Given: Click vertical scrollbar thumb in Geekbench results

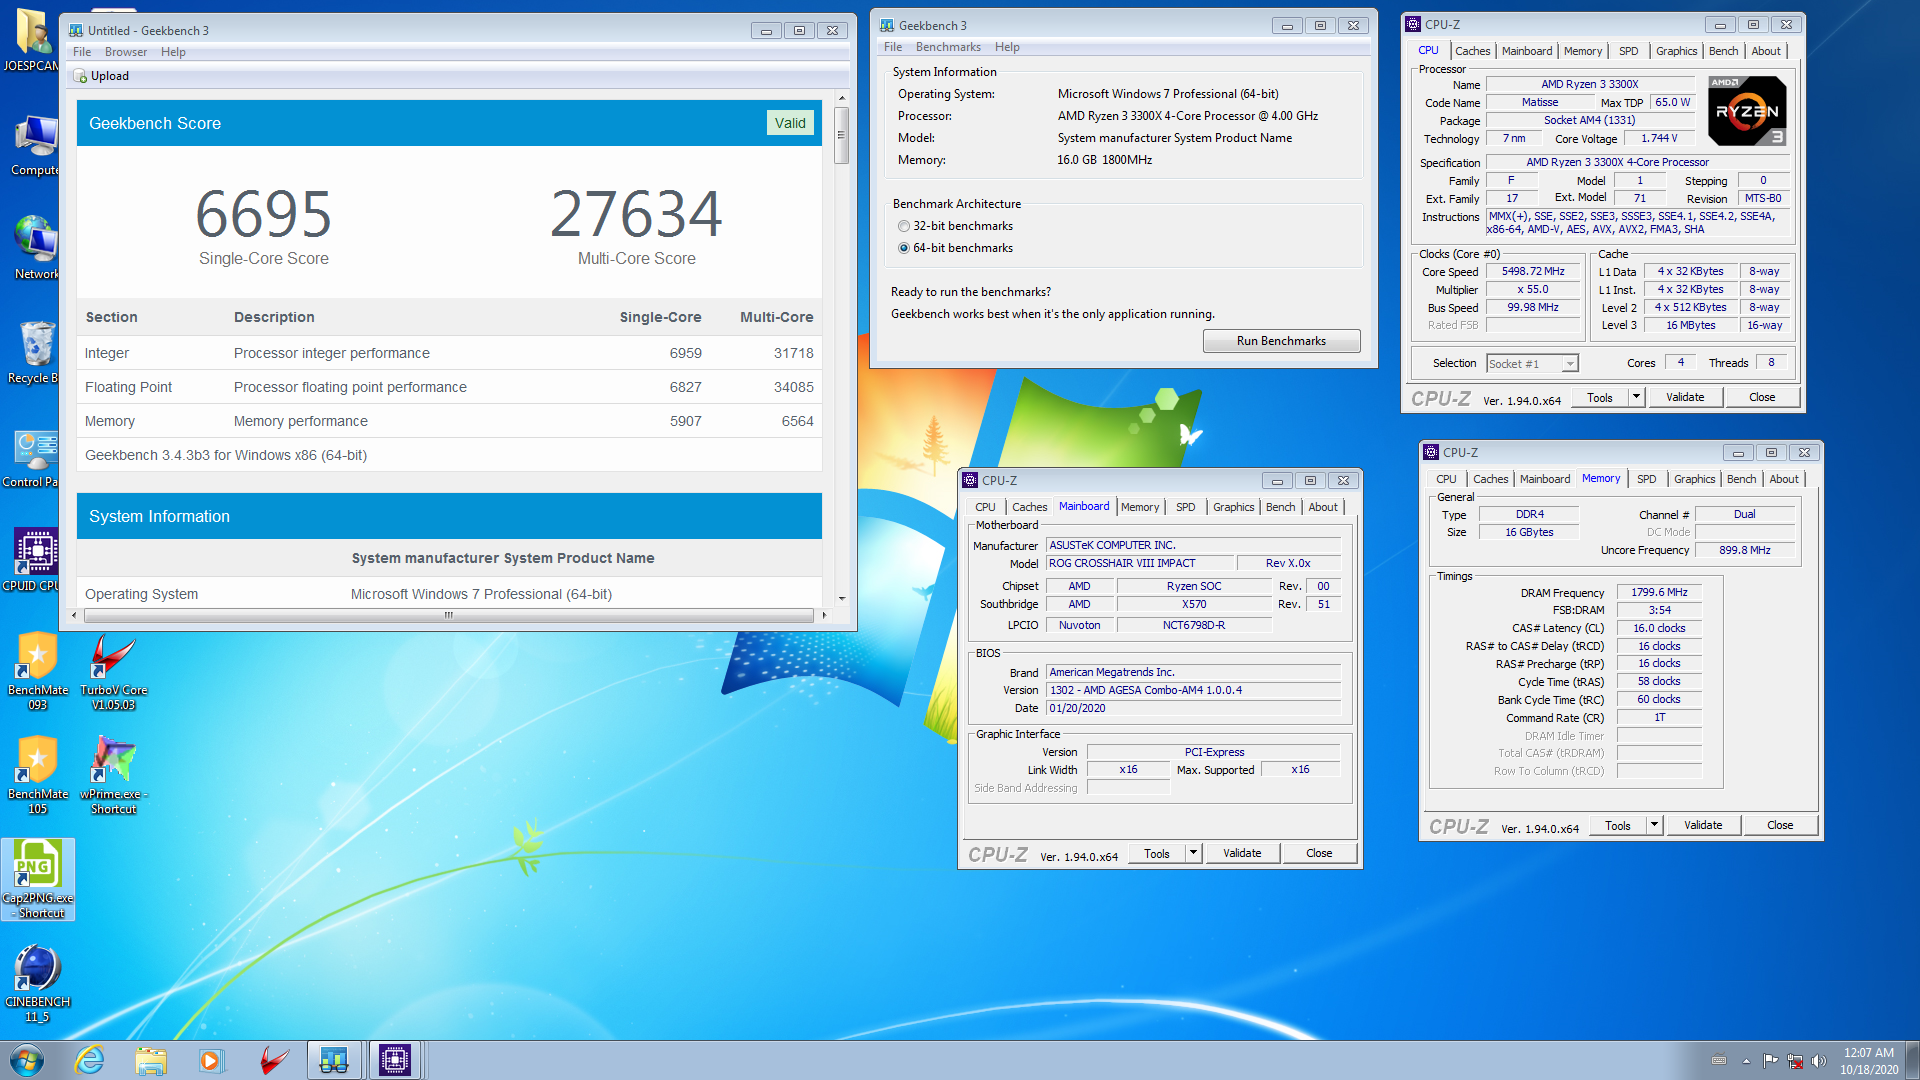Looking at the screenshot, I should (842, 135).
